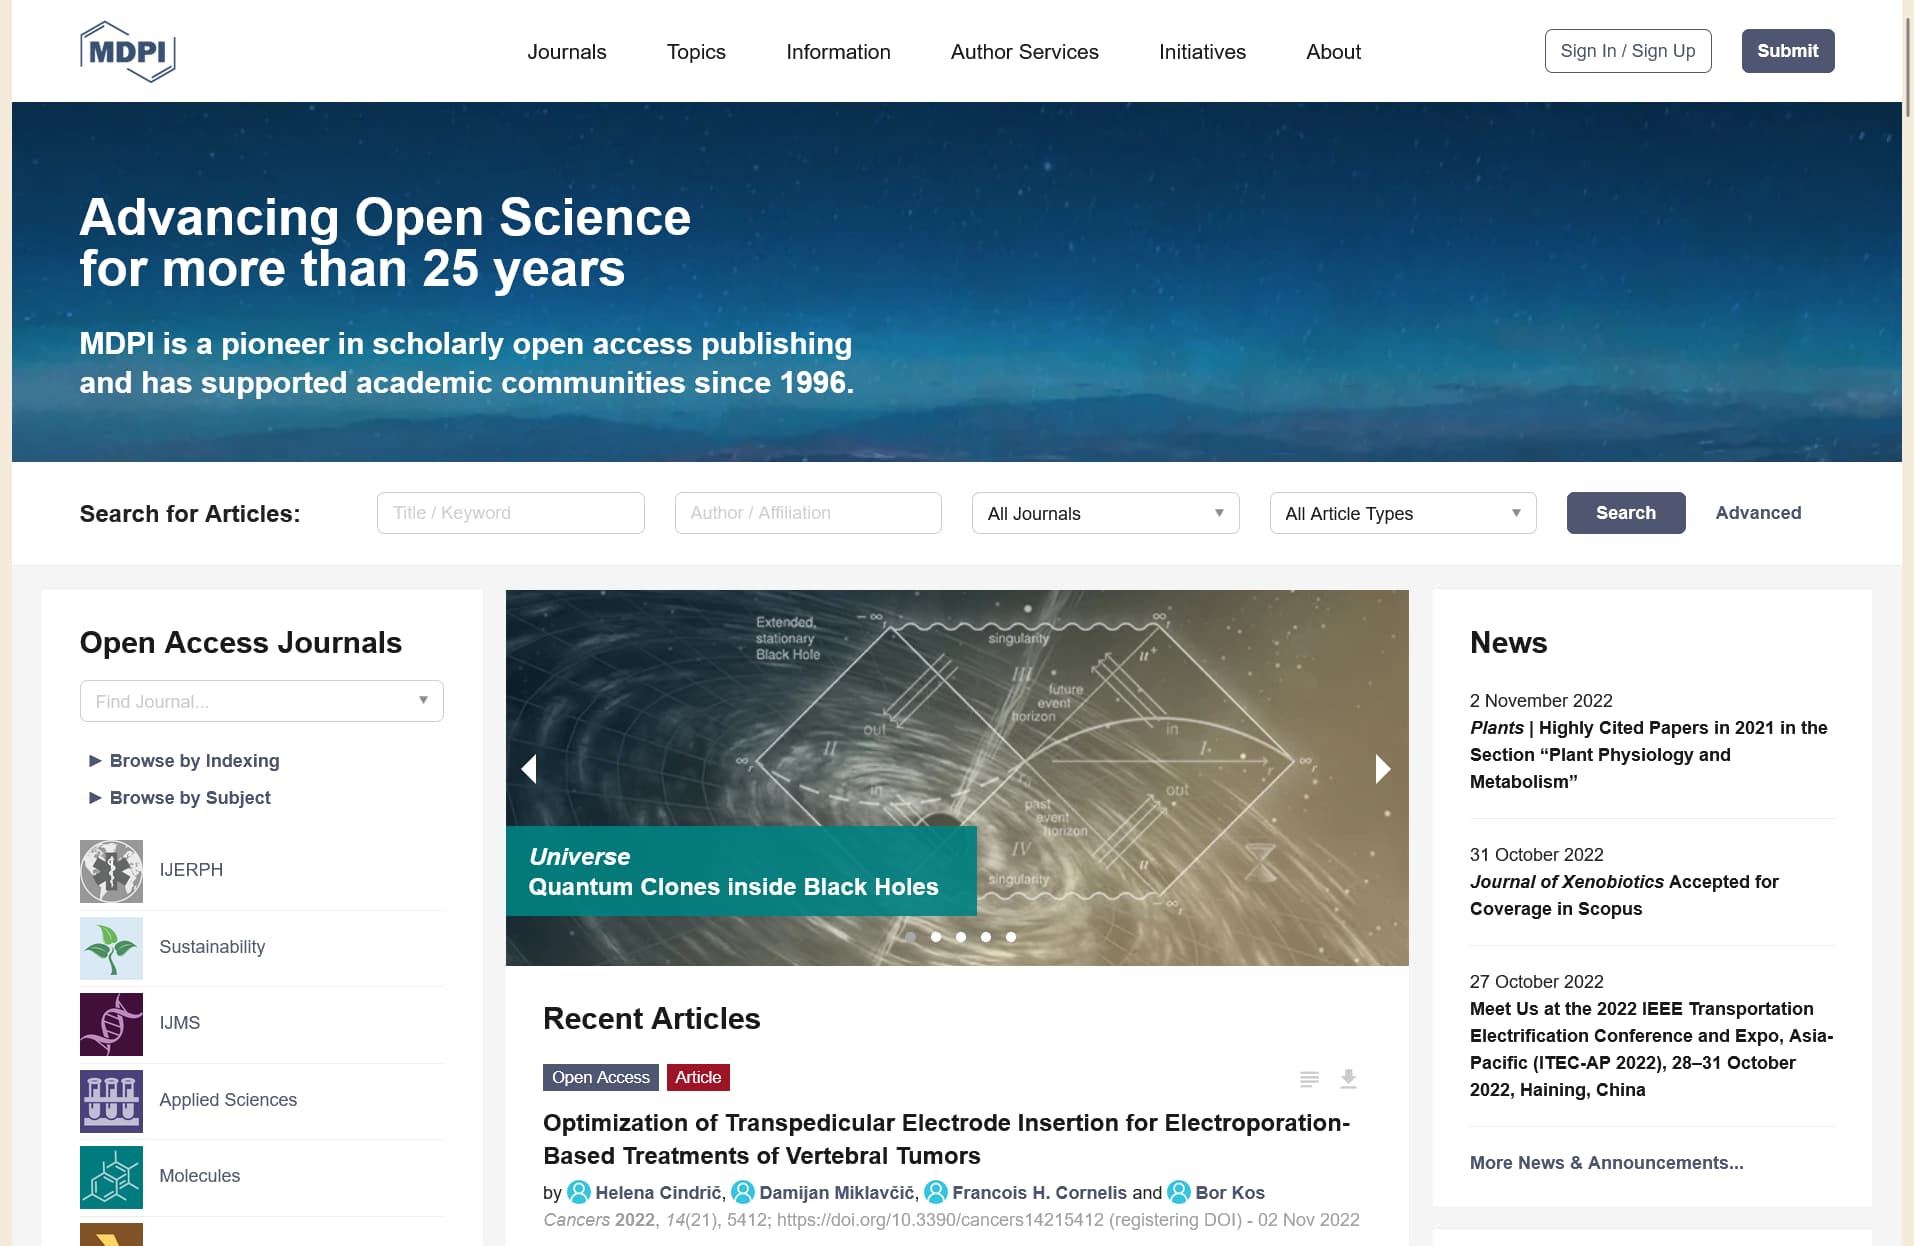
Task: Go to the previous carousel slide
Action: pyautogui.click(x=530, y=768)
